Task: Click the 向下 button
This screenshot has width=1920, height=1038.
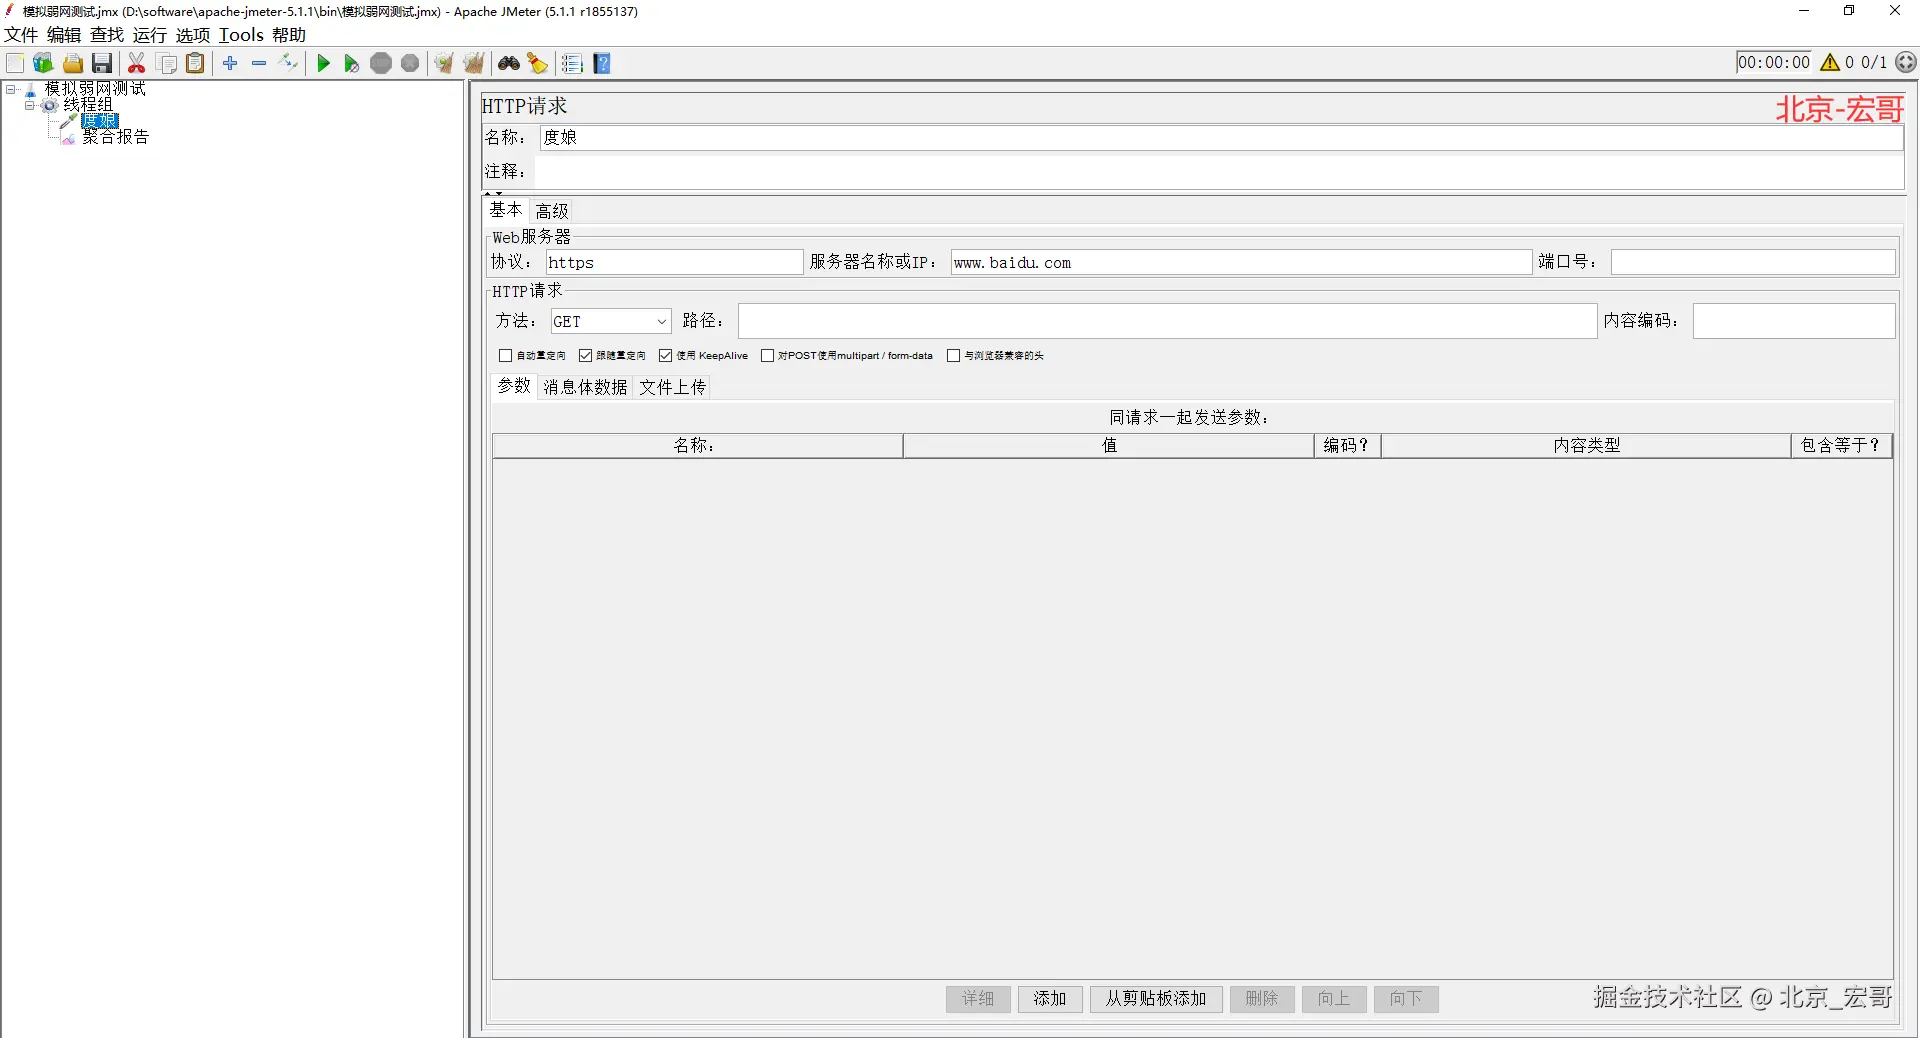Action: 1406,999
